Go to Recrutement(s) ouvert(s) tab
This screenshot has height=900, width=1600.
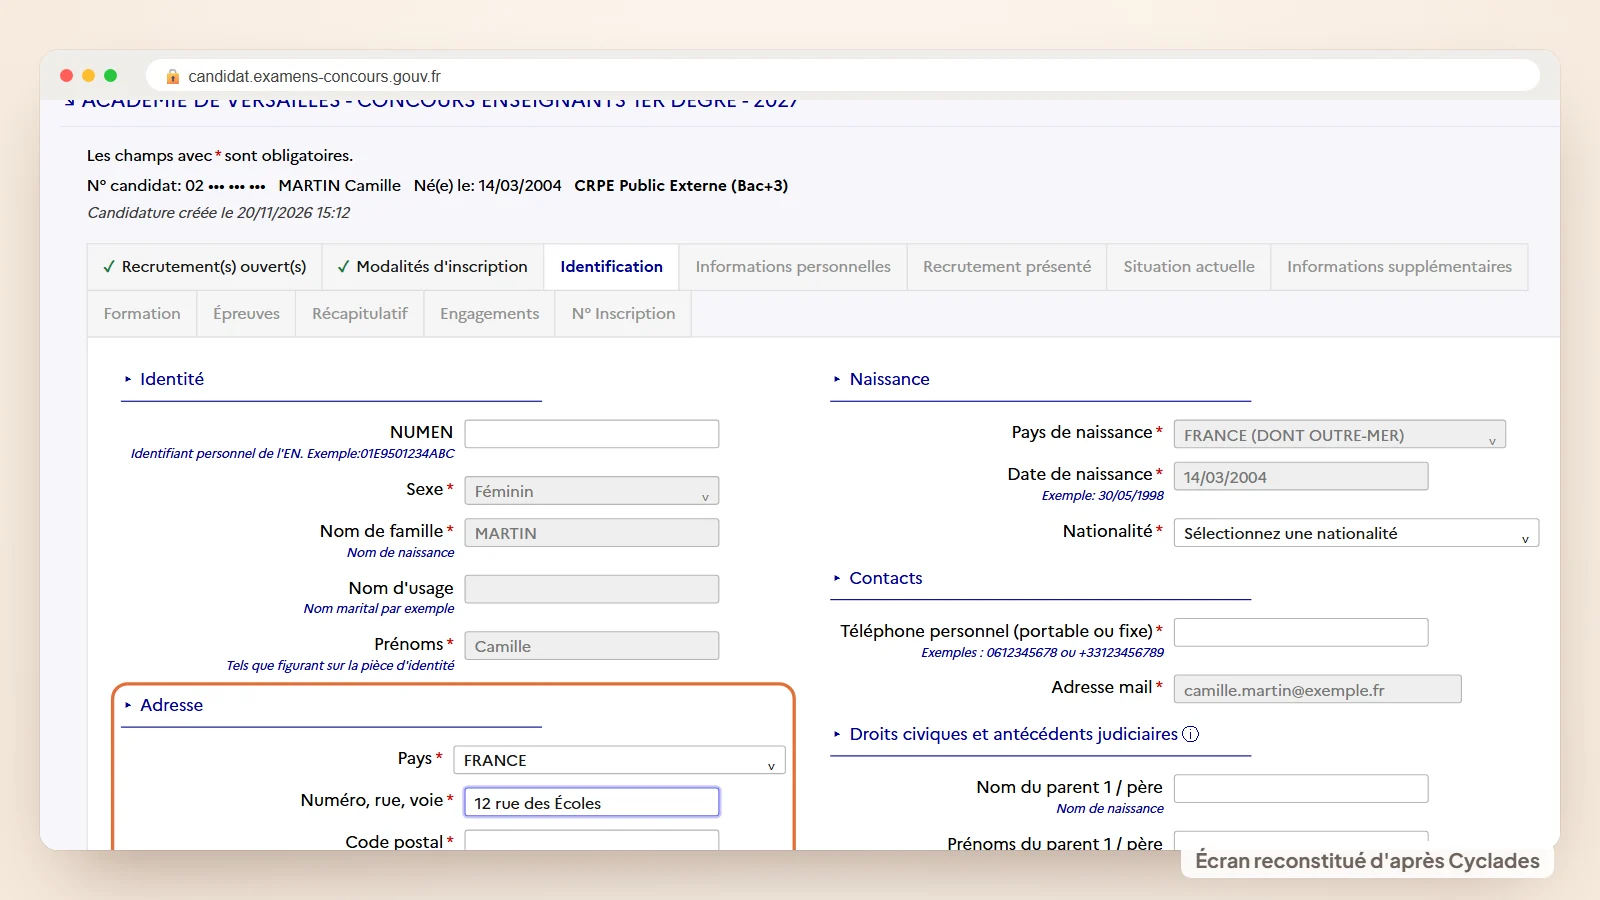tap(205, 267)
